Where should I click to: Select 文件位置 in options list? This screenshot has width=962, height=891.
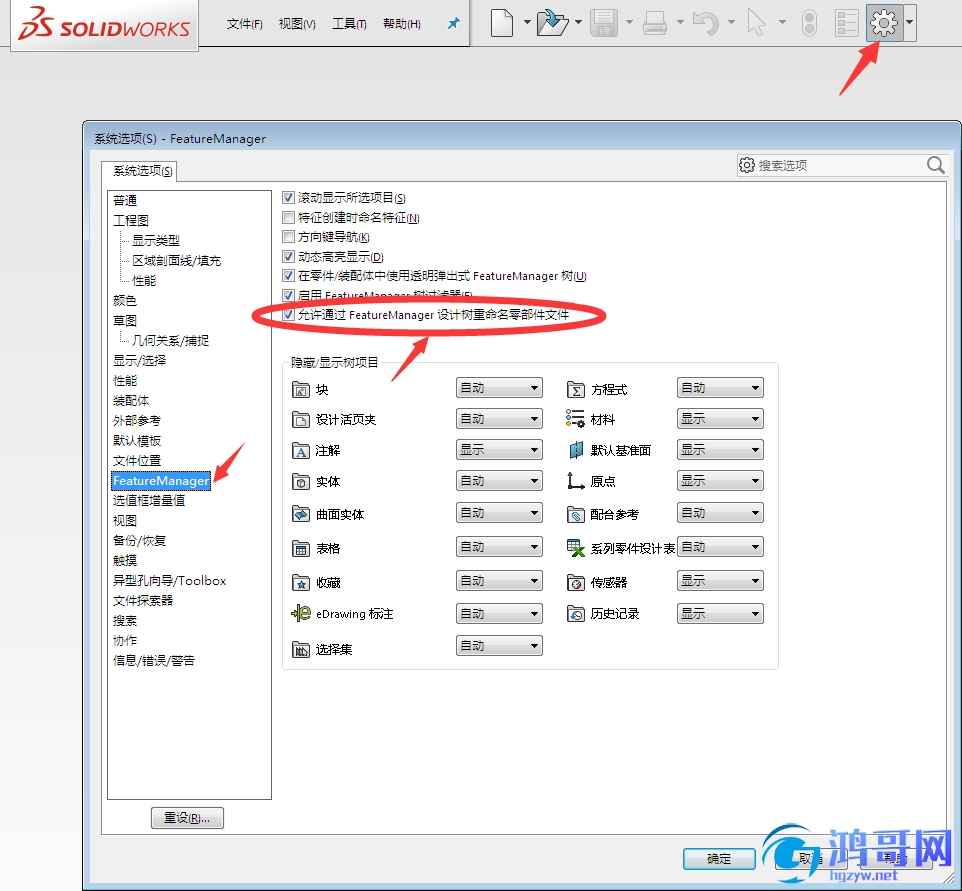pos(137,460)
